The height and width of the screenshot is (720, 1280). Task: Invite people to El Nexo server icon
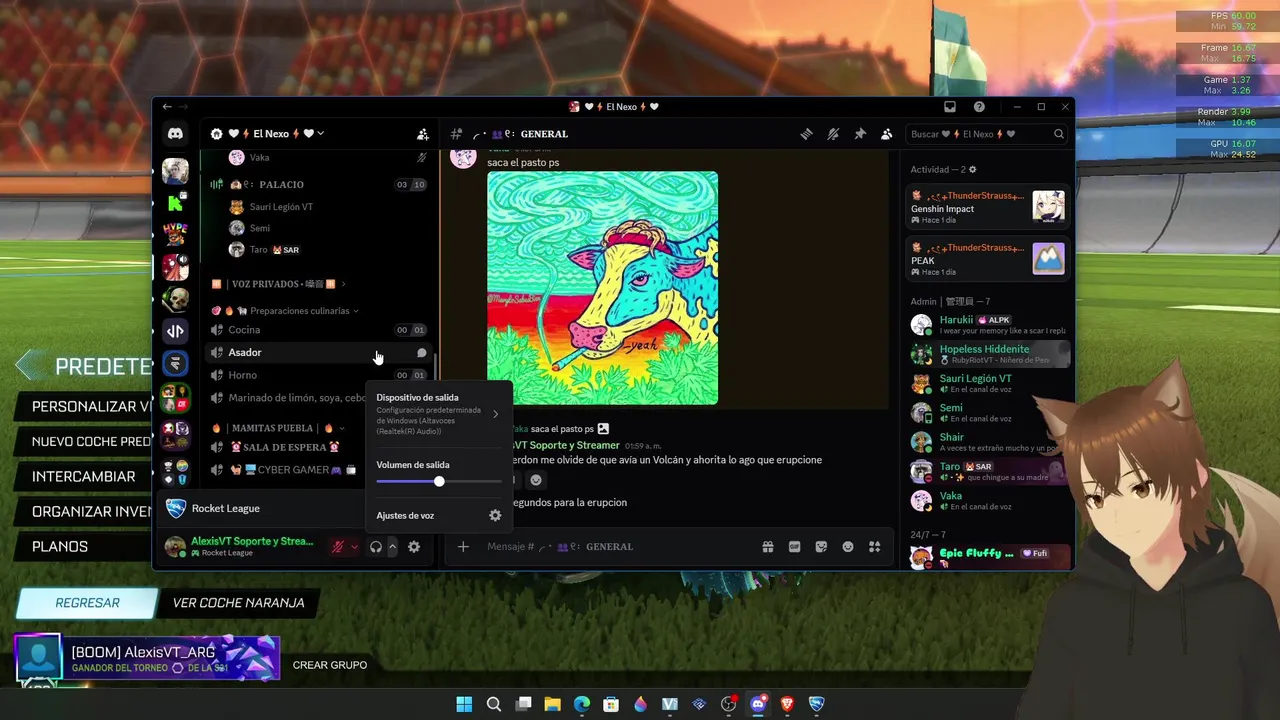(422, 134)
